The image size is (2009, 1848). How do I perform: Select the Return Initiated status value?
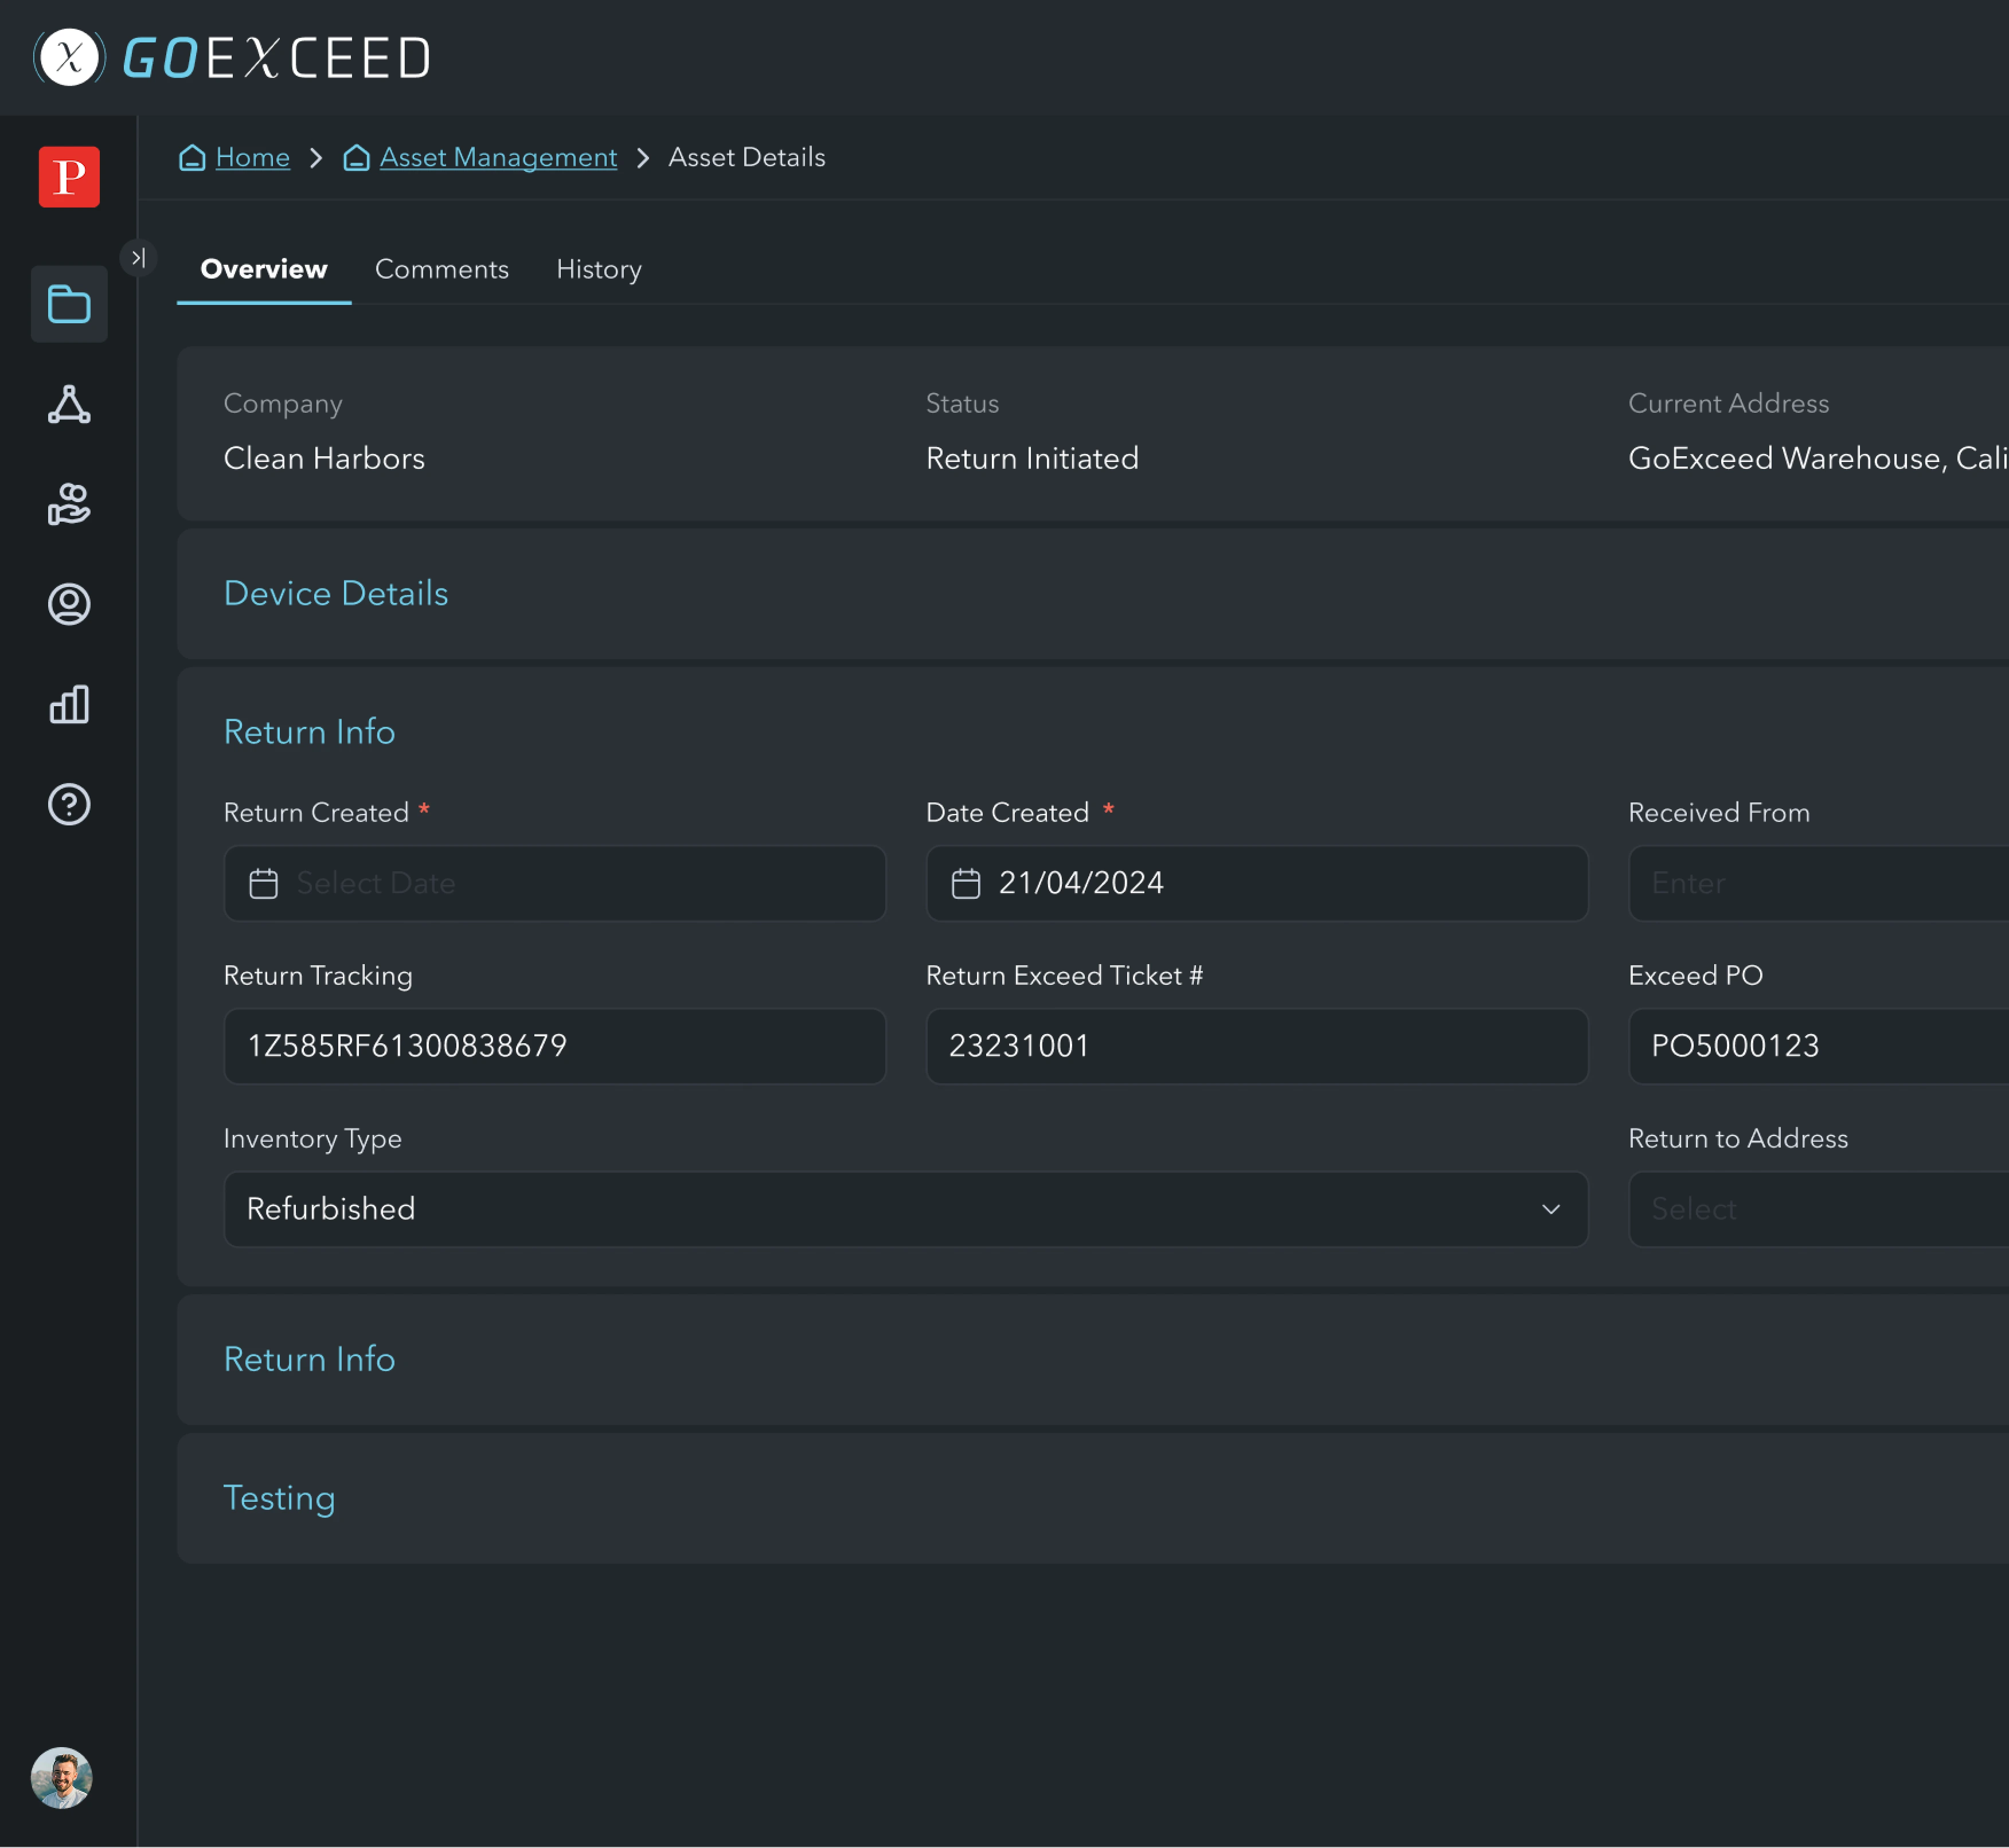[x=1032, y=458]
